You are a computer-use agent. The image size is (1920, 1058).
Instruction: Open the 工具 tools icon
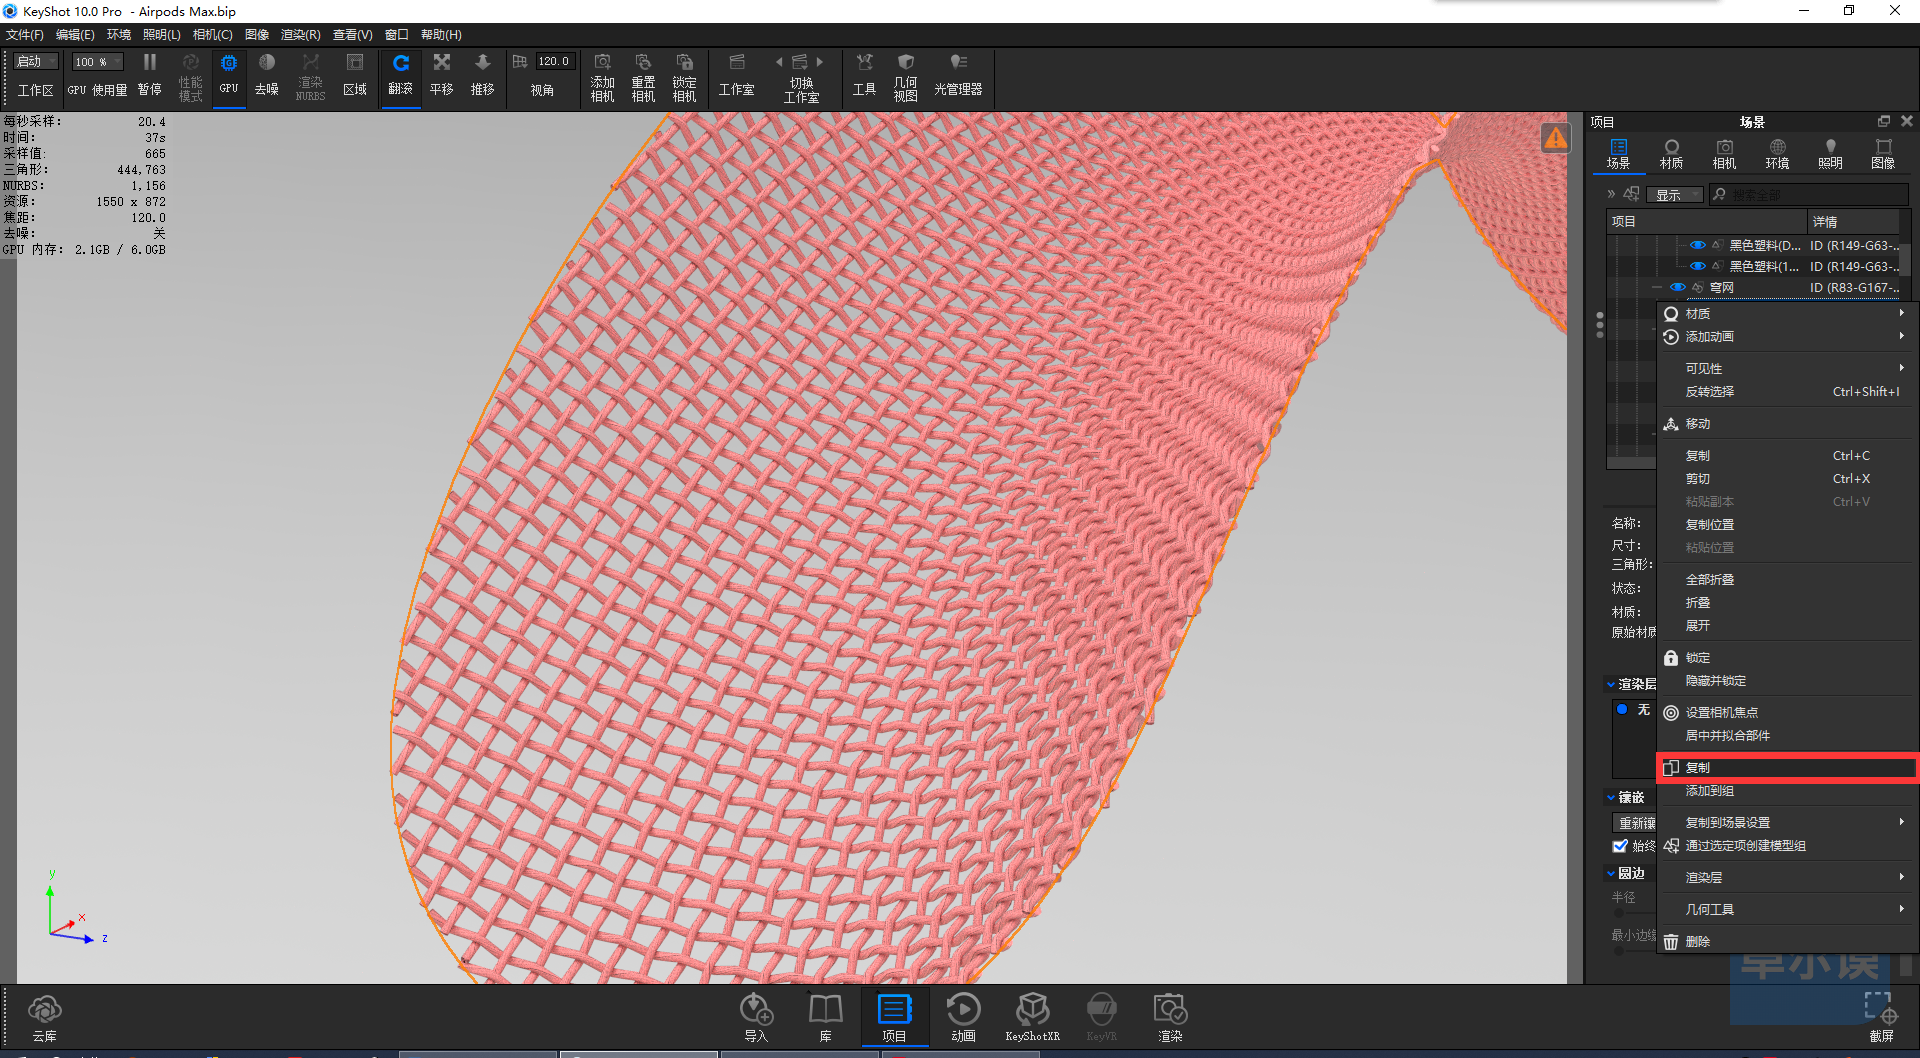tap(865, 75)
